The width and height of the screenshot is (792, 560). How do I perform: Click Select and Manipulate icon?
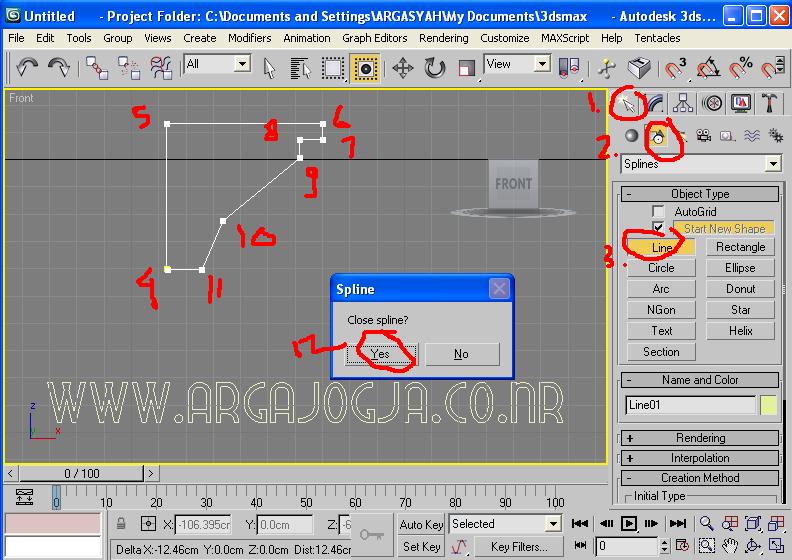[x=607, y=68]
